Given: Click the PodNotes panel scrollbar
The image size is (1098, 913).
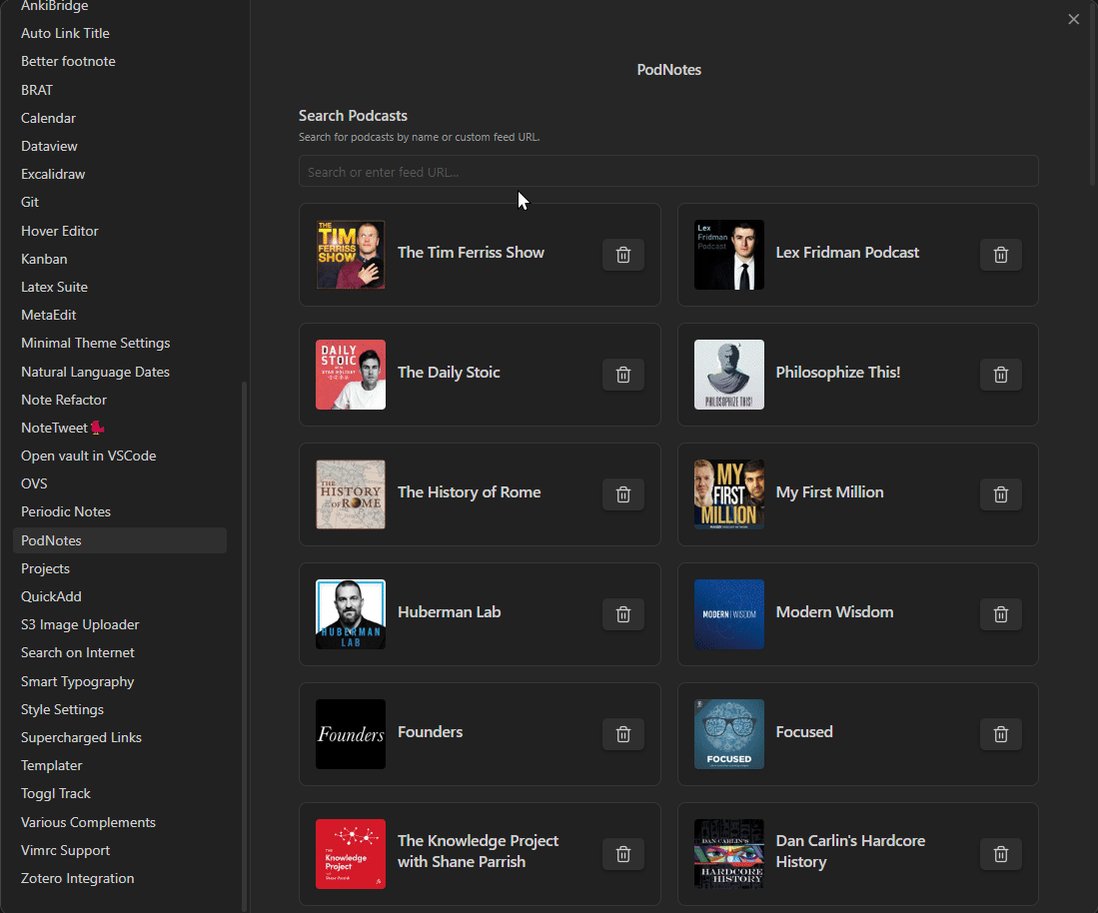Looking at the screenshot, I should (x=1092, y=94).
